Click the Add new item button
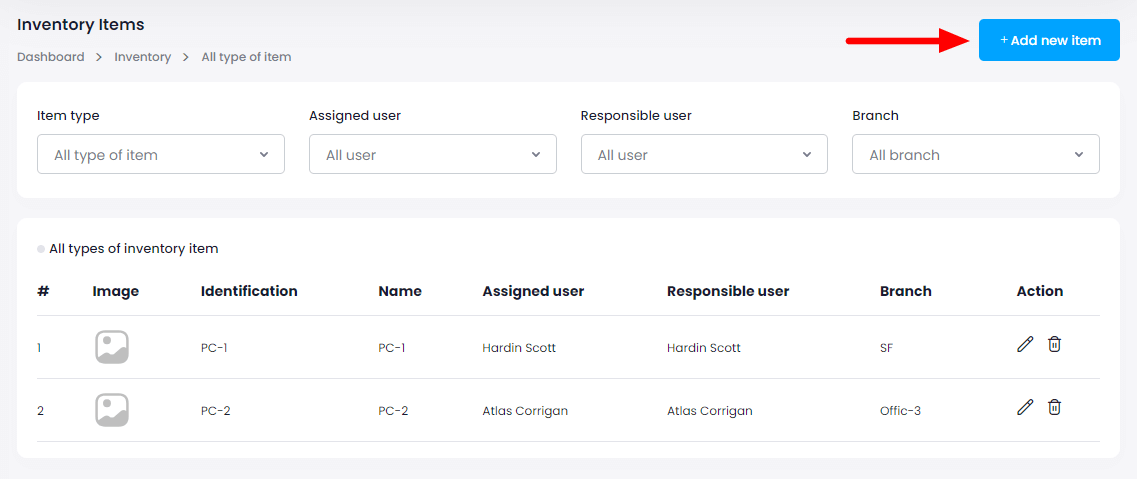 tap(1049, 41)
